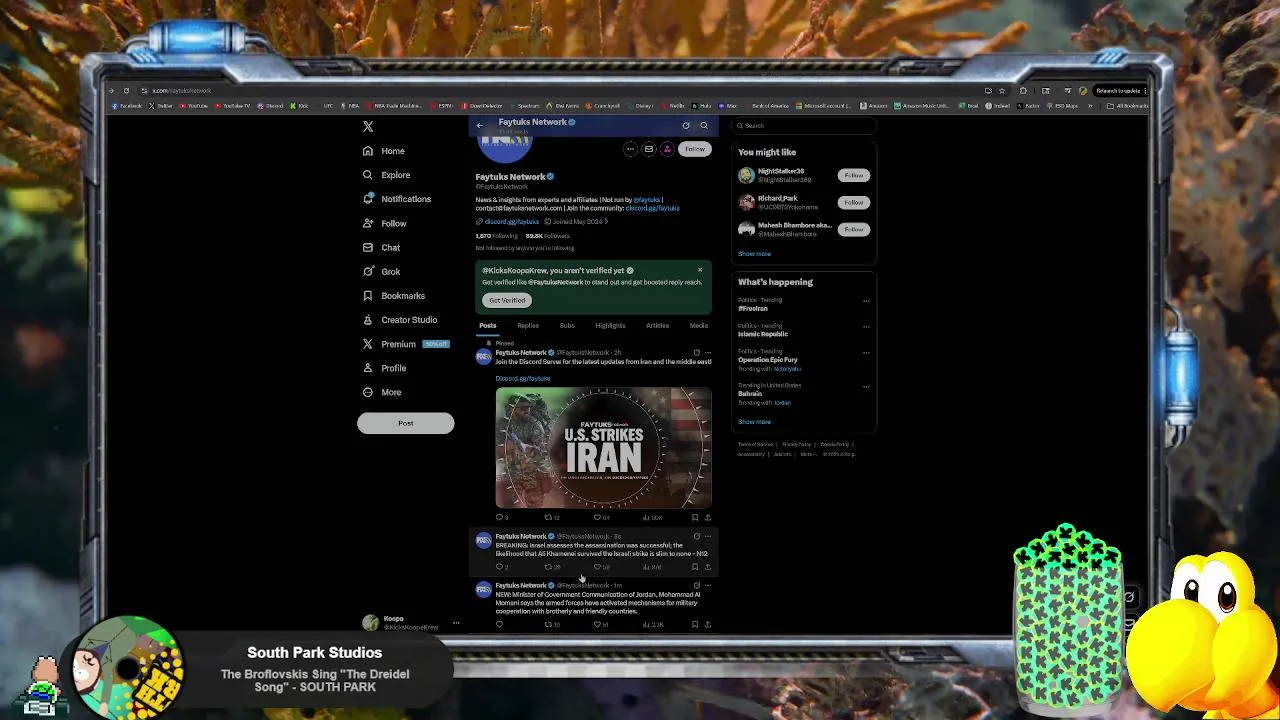Screen dimensions: 1280x720
Task: Click the Profile person icon
Action: 368,368
